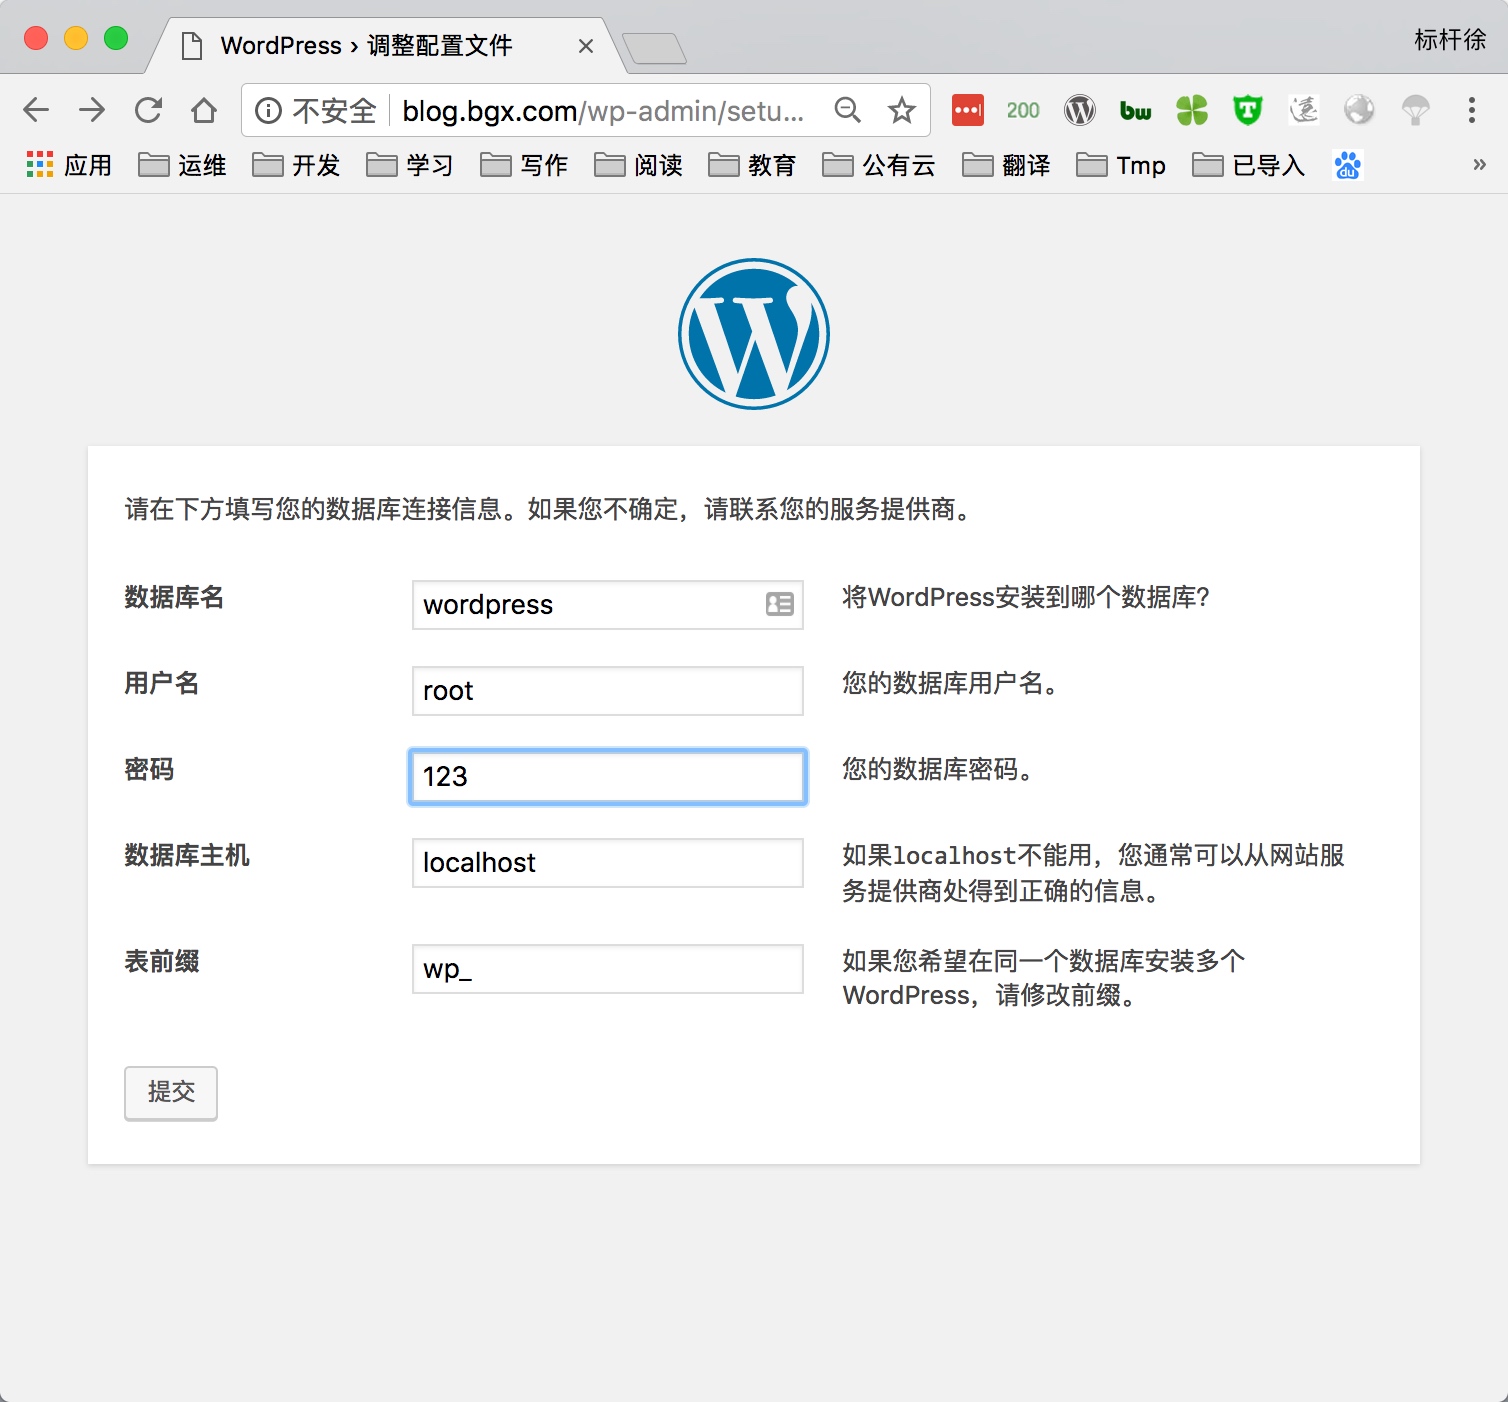Open a new tab with the tab button
The height and width of the screenshot is (1402, 1508).
654,48
